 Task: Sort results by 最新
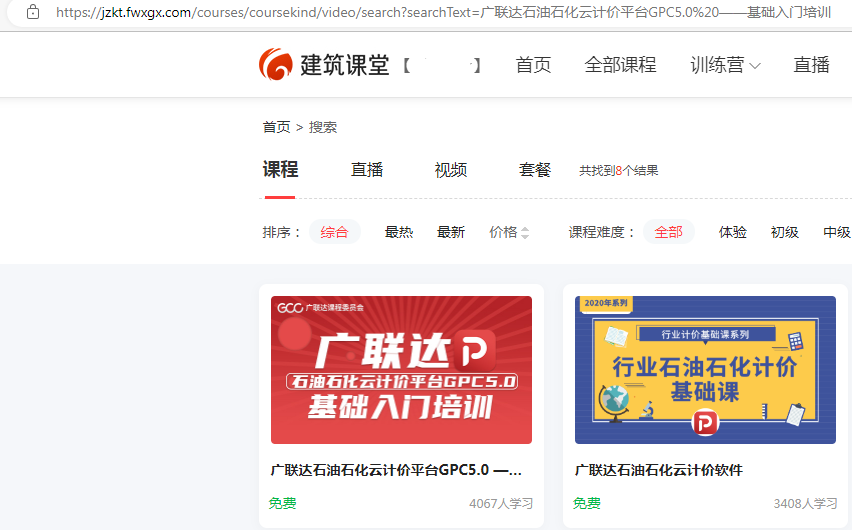(451, 232)
